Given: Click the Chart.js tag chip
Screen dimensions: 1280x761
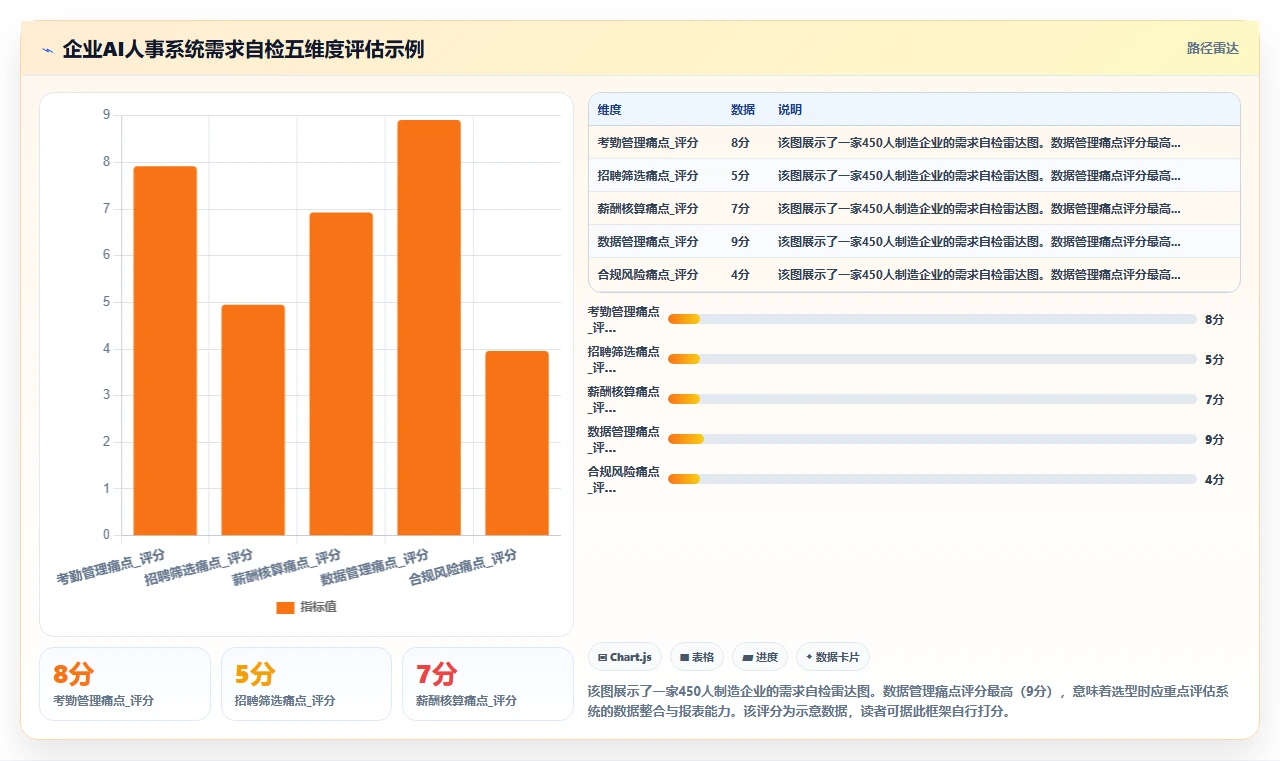Looking at the screenshot, I should click(625, 657).
